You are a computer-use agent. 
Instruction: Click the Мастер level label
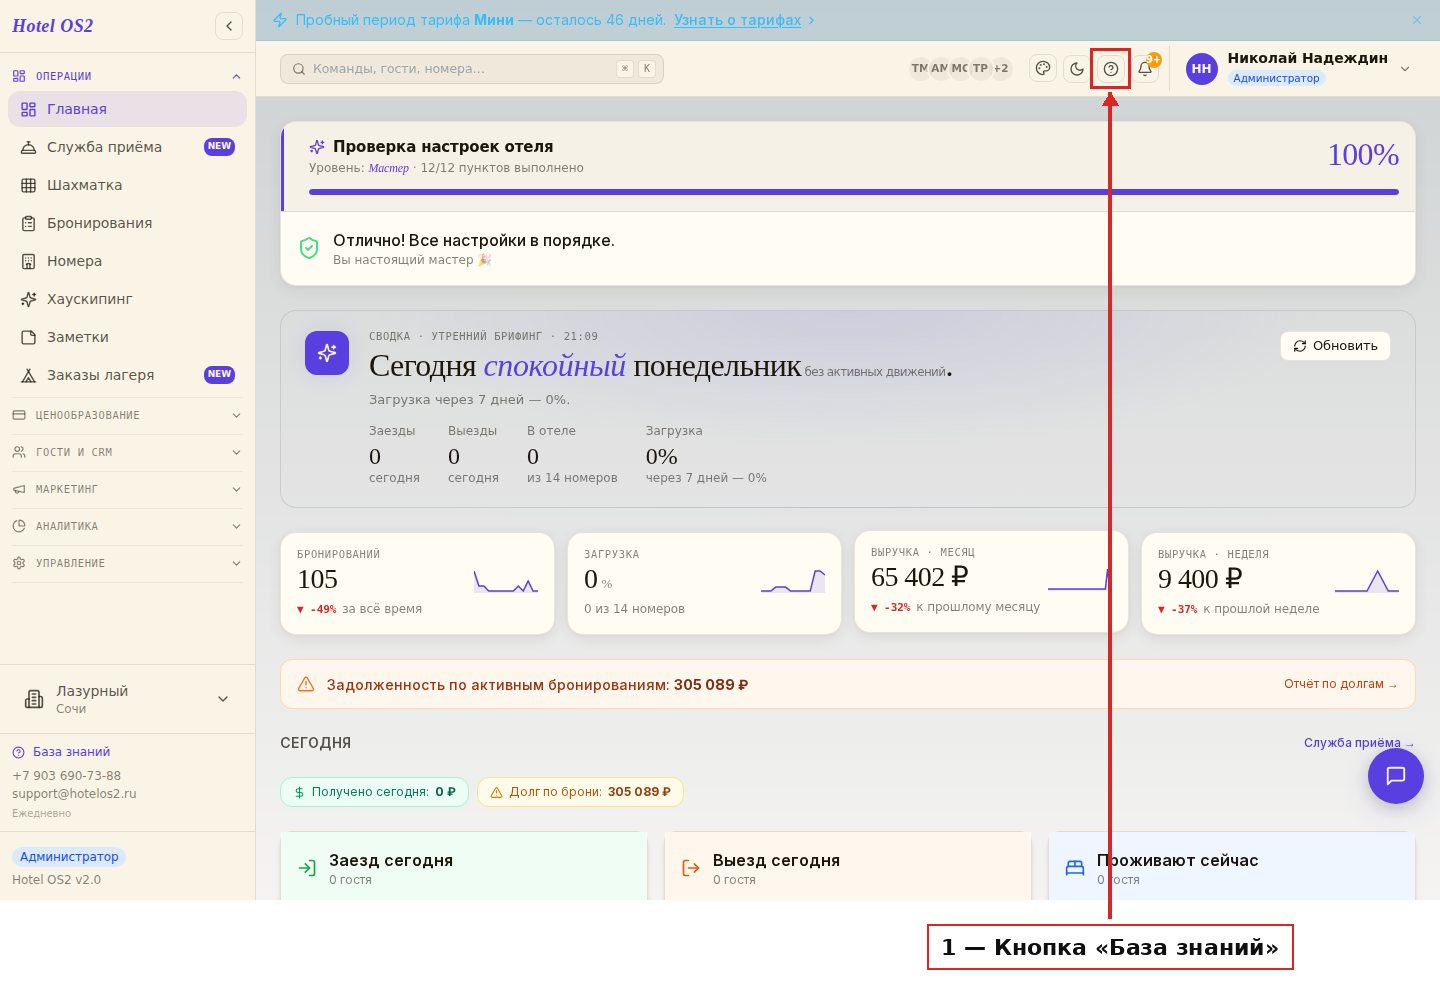pos(389,168)
